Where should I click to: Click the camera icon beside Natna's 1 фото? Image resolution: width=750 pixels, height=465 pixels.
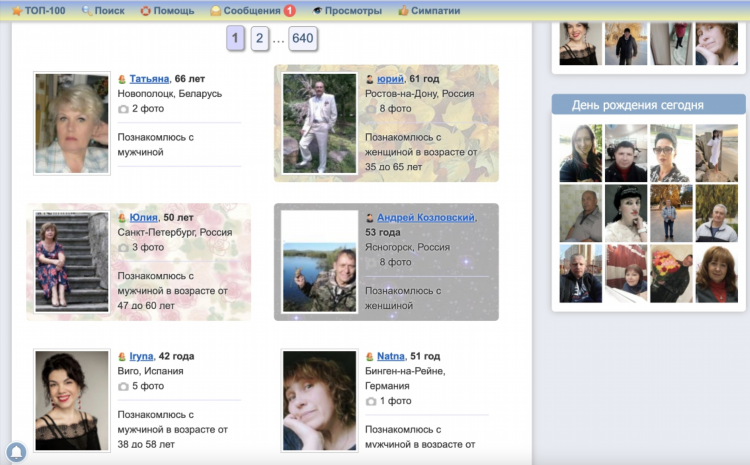(x=371, y=401)
